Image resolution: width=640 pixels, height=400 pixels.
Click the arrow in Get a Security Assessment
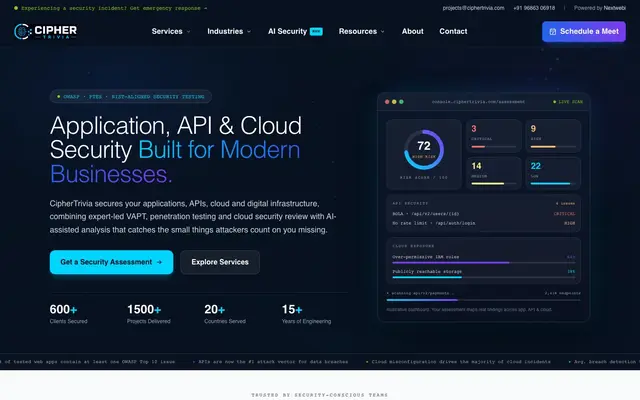(160, 262)
